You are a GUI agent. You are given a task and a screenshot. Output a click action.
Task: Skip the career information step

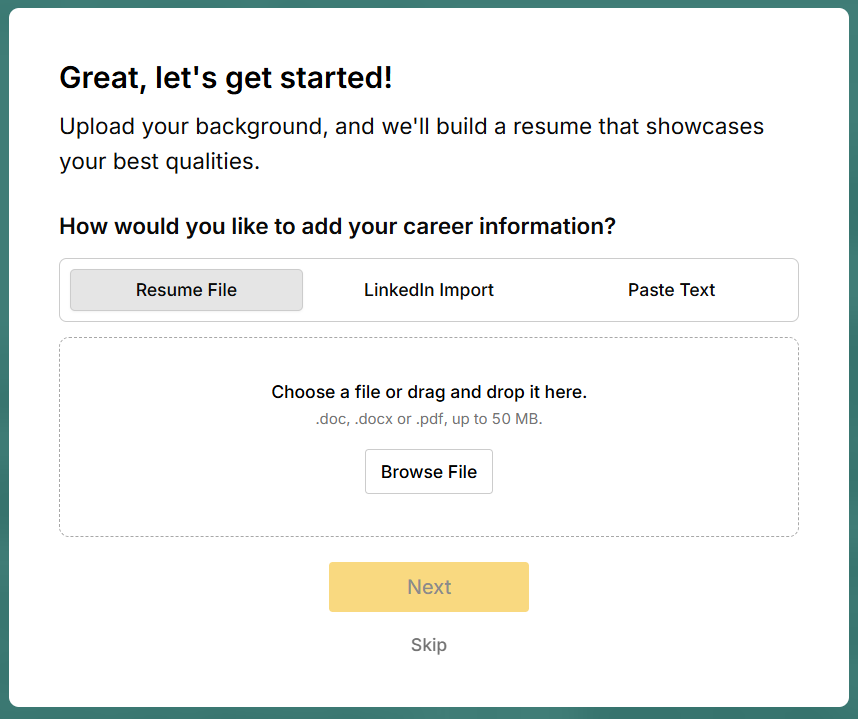coord(429,645)
